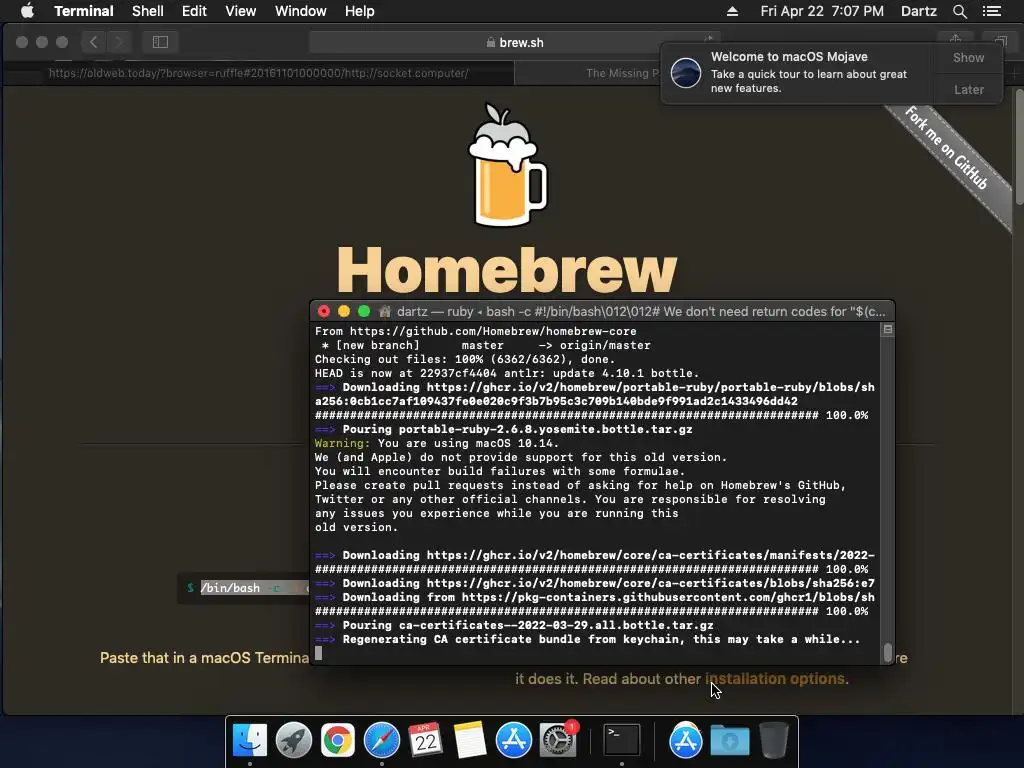Open the Edit menu
This screenshot has height=768, width=1024.
[194, 11]
